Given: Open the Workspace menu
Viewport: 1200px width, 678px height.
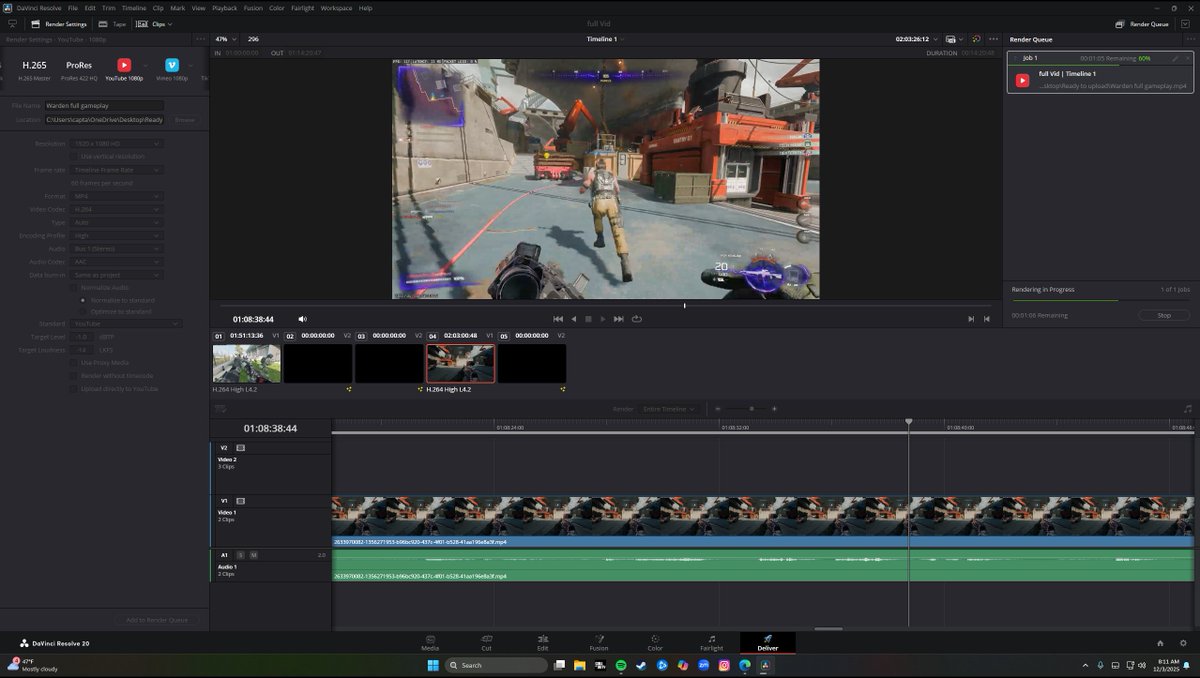Looking at the screenshot, I should coord(336,8).
